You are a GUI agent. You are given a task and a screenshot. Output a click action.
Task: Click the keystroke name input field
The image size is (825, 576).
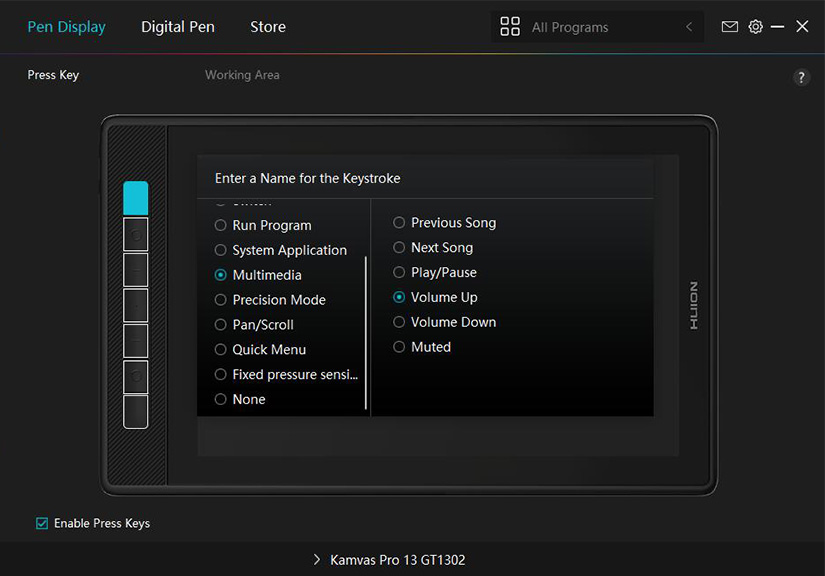tap(425, 178)
